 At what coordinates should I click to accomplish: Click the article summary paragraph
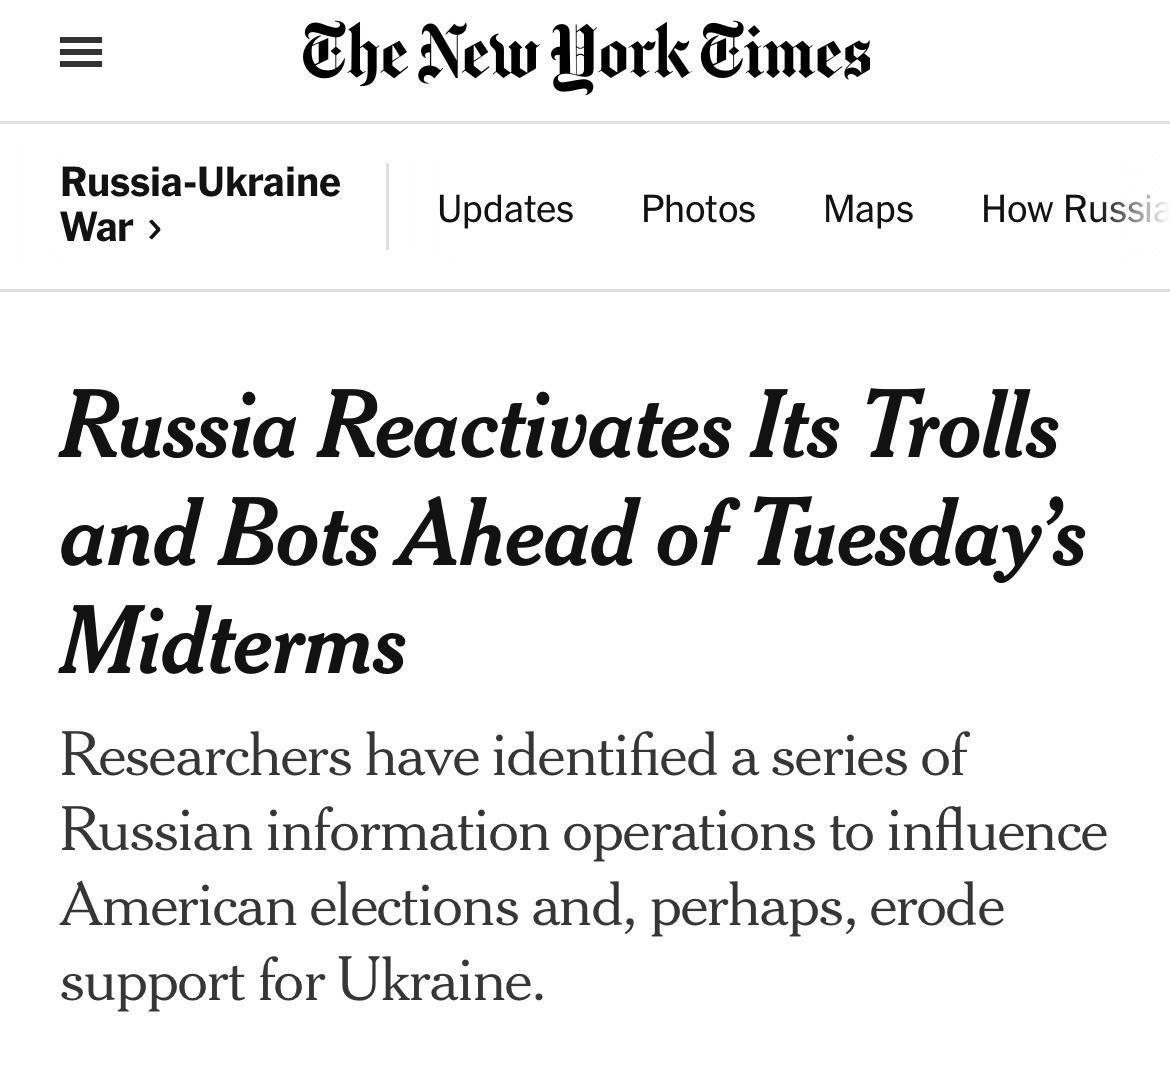583,870
